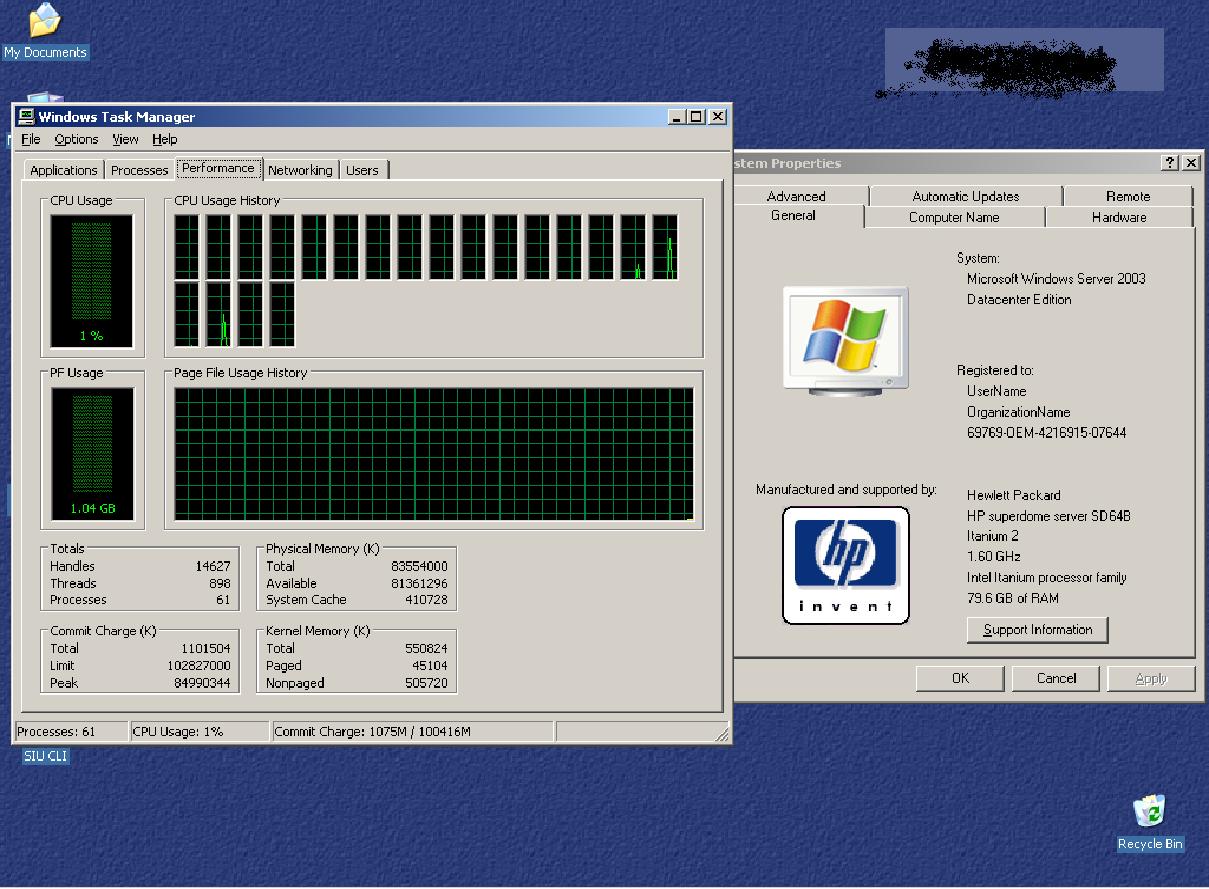Select the General tab in System Properties
The width and height of the screenshot is (1209, 889).
click(x=794, y=216)
